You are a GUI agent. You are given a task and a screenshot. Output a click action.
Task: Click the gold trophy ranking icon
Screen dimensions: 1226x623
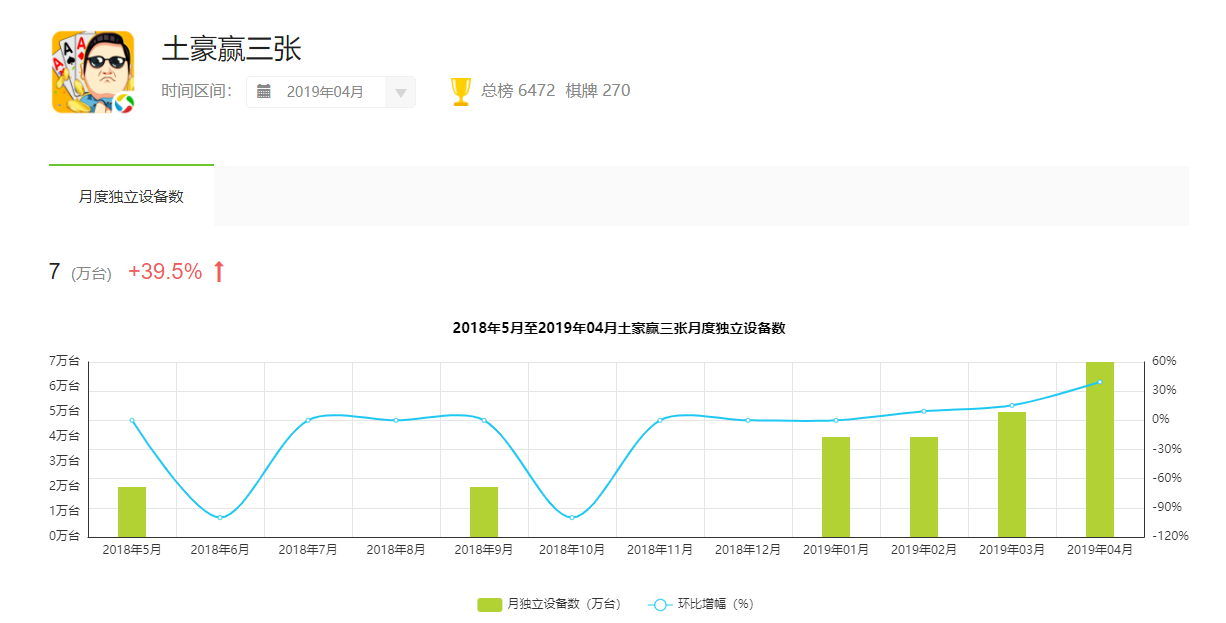461,91
